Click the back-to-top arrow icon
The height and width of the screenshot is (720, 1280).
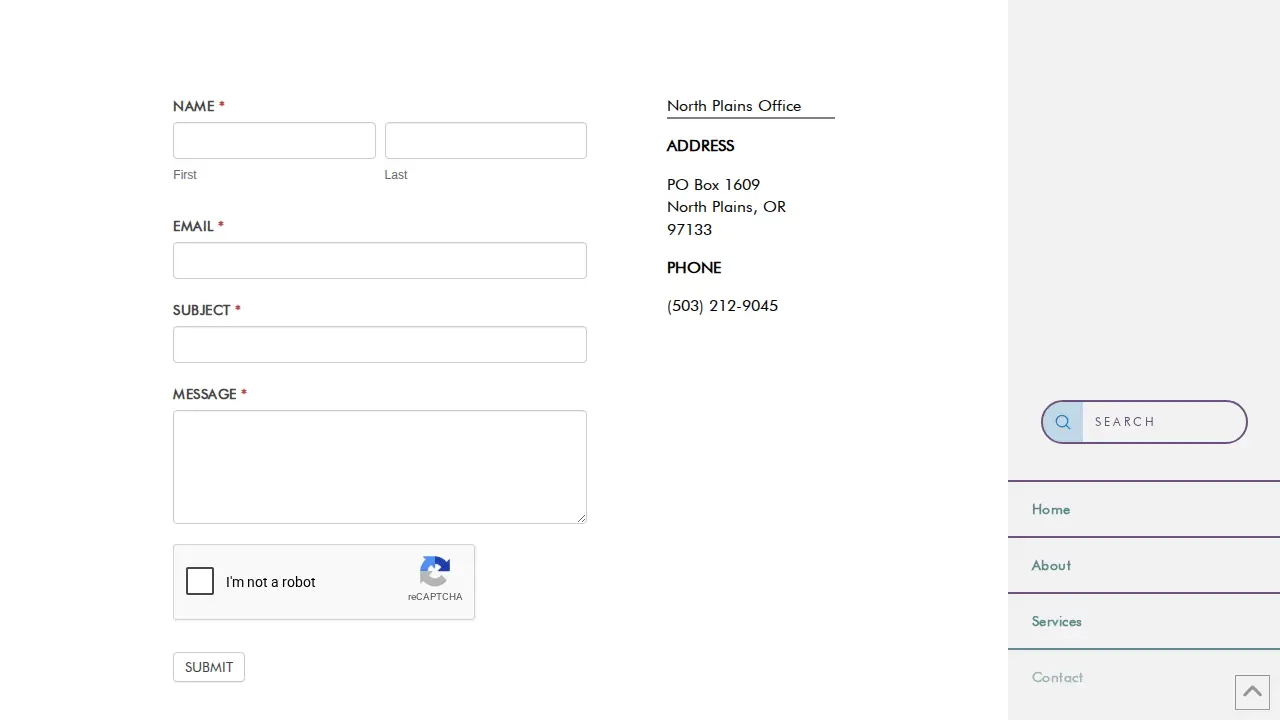point(1252,692)
